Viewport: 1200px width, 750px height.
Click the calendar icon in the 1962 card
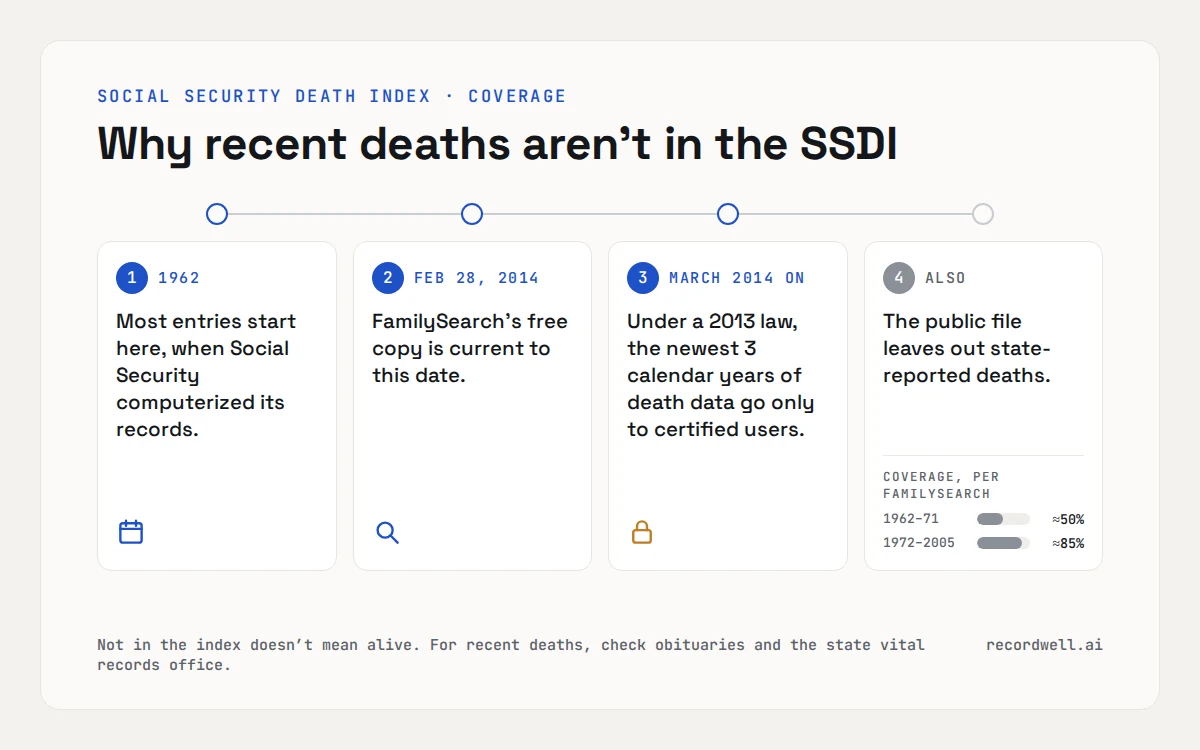131,532
